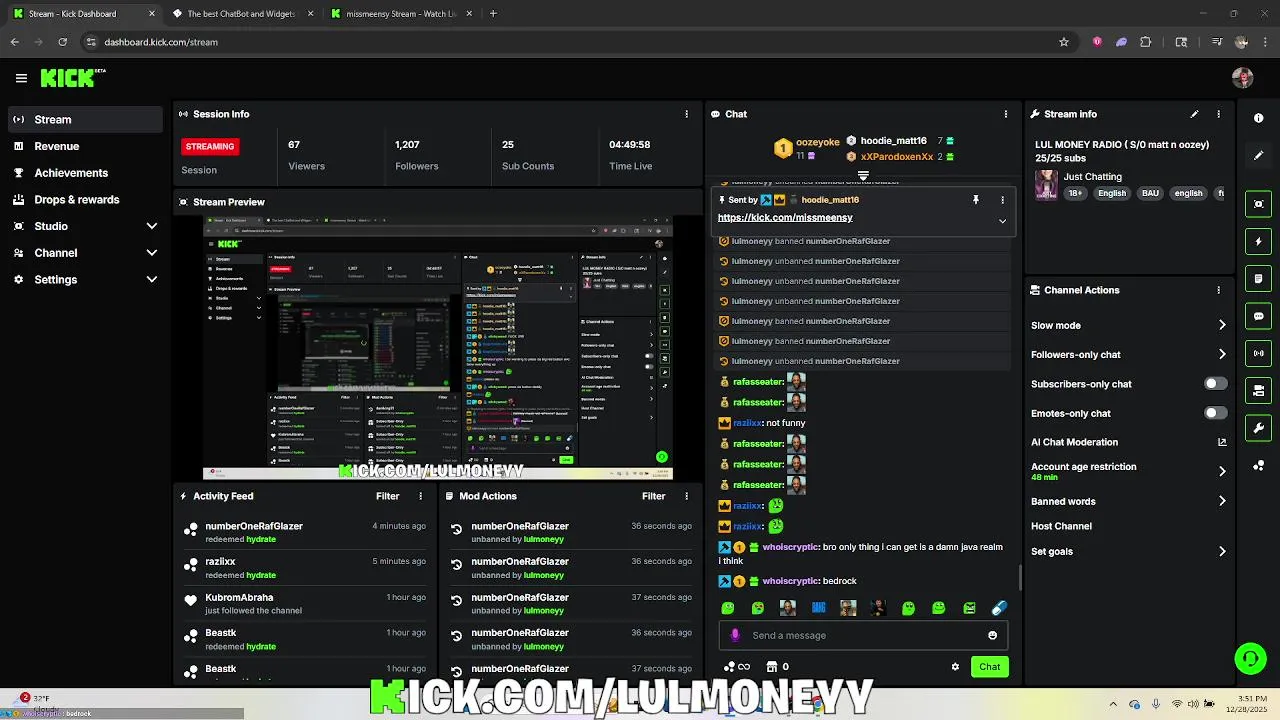Image resolution: width=1280 pixels, height=720 pixels.
Task: Open Achievements in the sidebar
Action: coord(85,173)
